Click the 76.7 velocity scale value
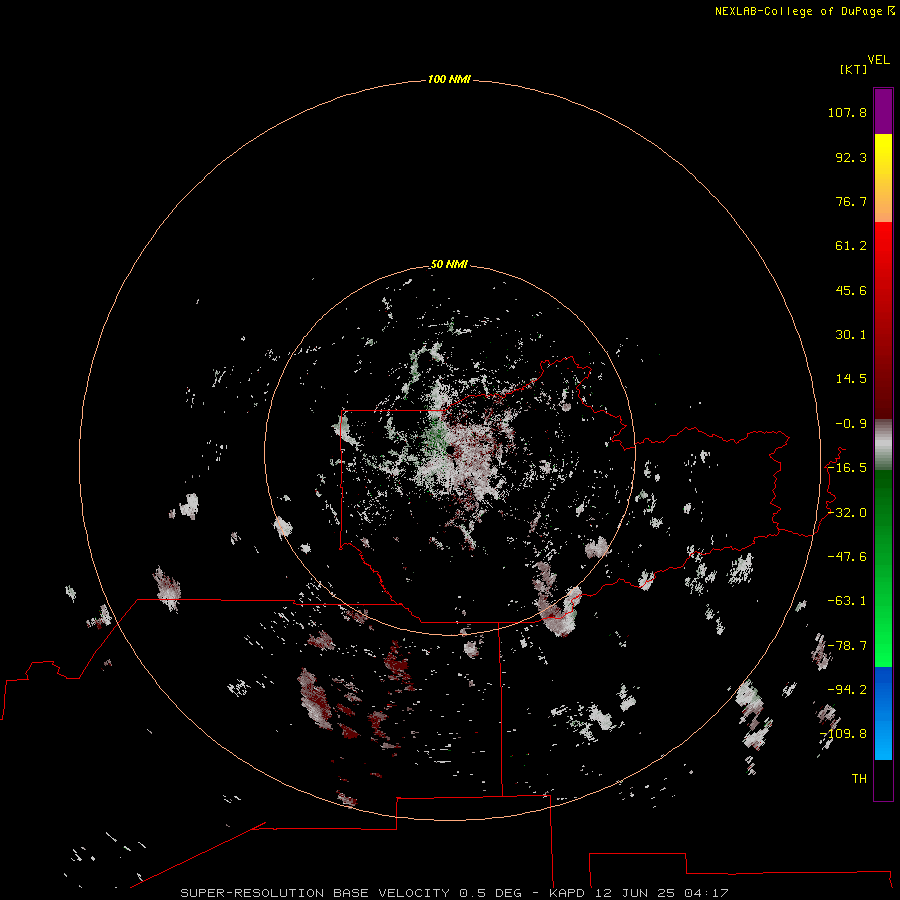Screen dimensions: 900x900 coord(851,201)
